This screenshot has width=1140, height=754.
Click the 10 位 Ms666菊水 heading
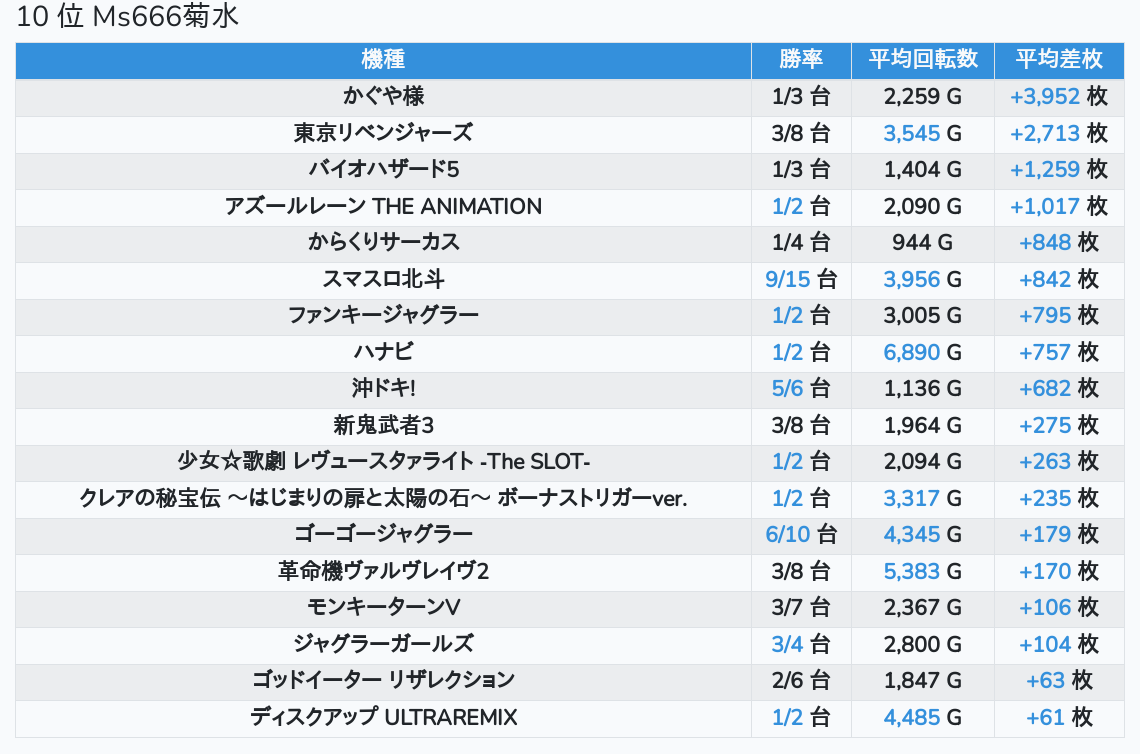(128, 18)
